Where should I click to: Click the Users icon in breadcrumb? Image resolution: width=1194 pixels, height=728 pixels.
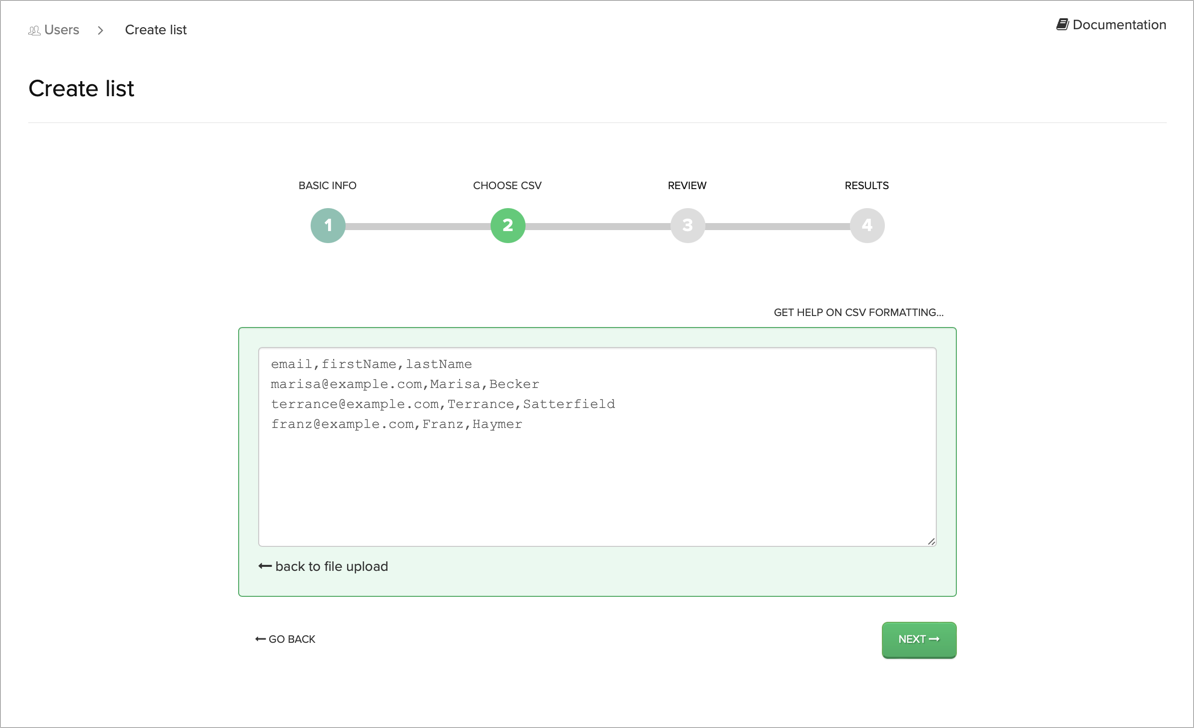pyautogui.click(x=34, y=30)
